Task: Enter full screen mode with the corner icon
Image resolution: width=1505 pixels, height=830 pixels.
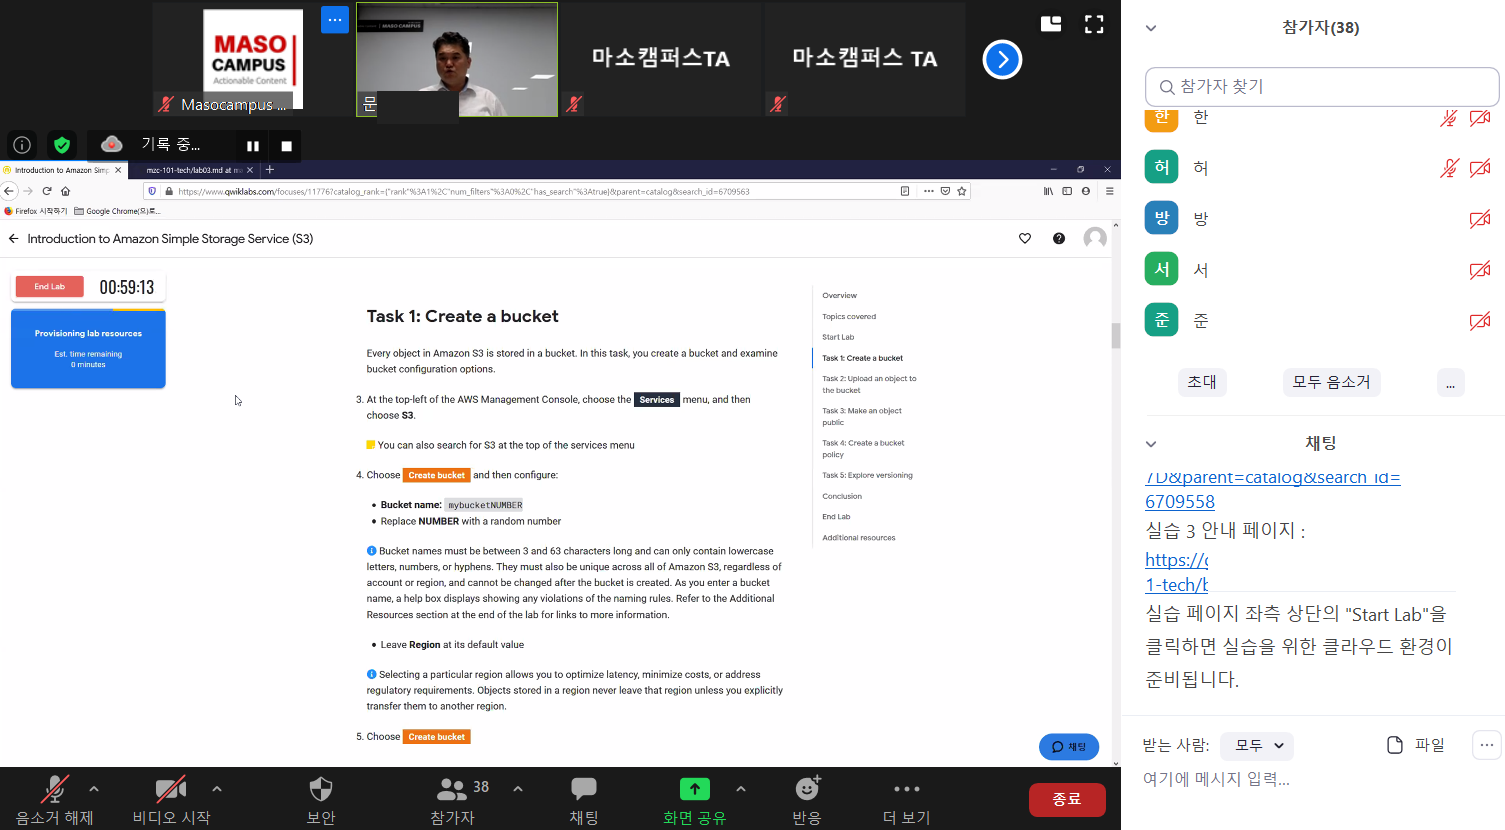Action: click(x=1094, y=25)
